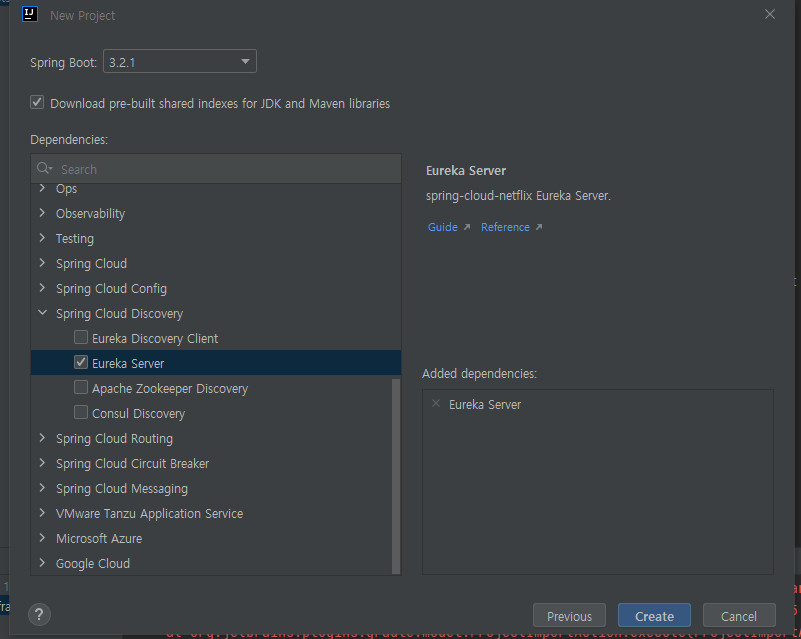Check the Eureka Discovery Client checkbox
This screenshot has height=639, width=801.
81,337
